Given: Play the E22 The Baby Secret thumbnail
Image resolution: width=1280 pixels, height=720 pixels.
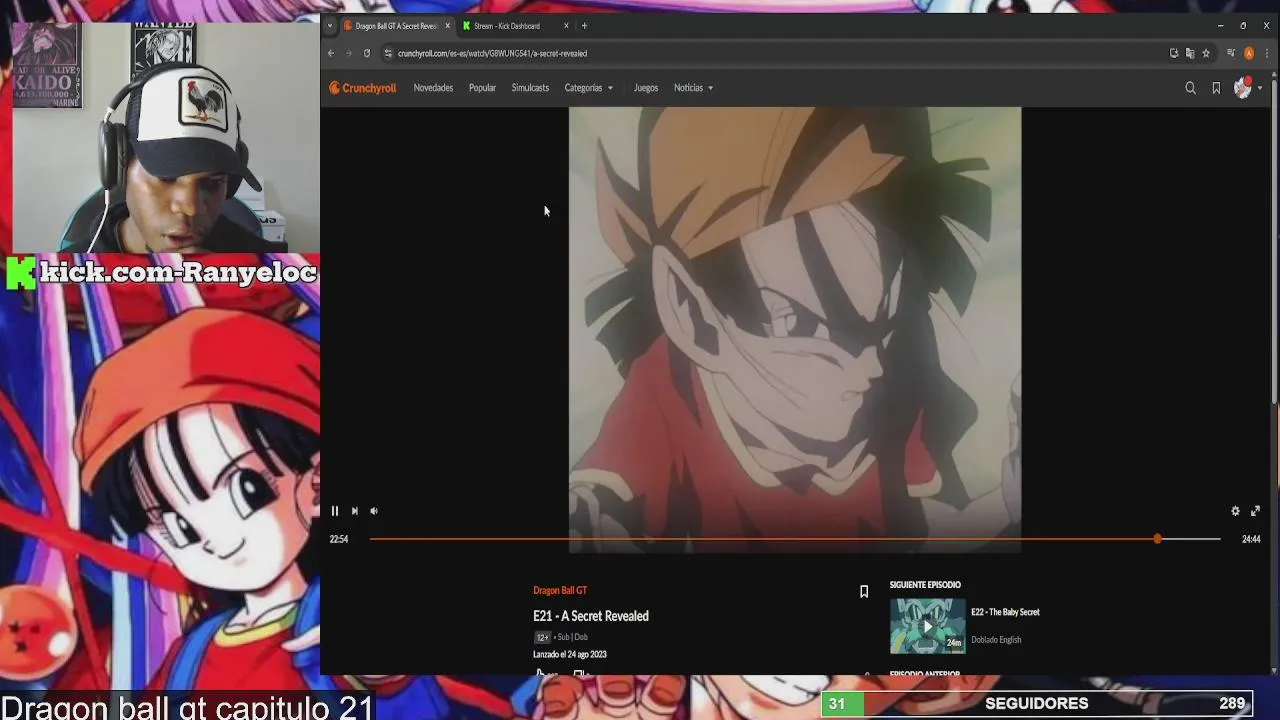Looking at the screenshot, I should pos(927,626).
